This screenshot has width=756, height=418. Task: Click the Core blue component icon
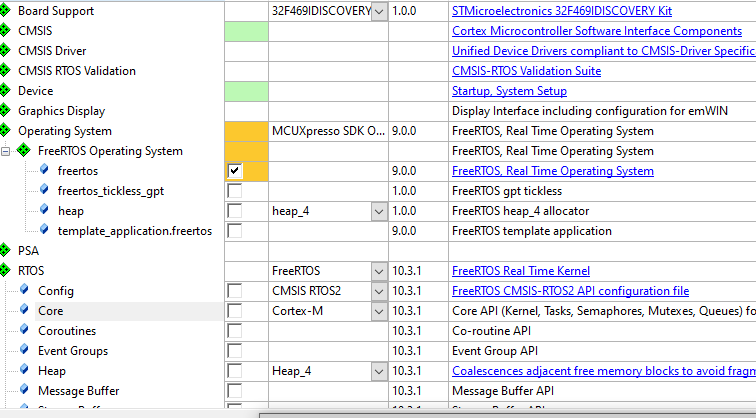click(24, 310)
